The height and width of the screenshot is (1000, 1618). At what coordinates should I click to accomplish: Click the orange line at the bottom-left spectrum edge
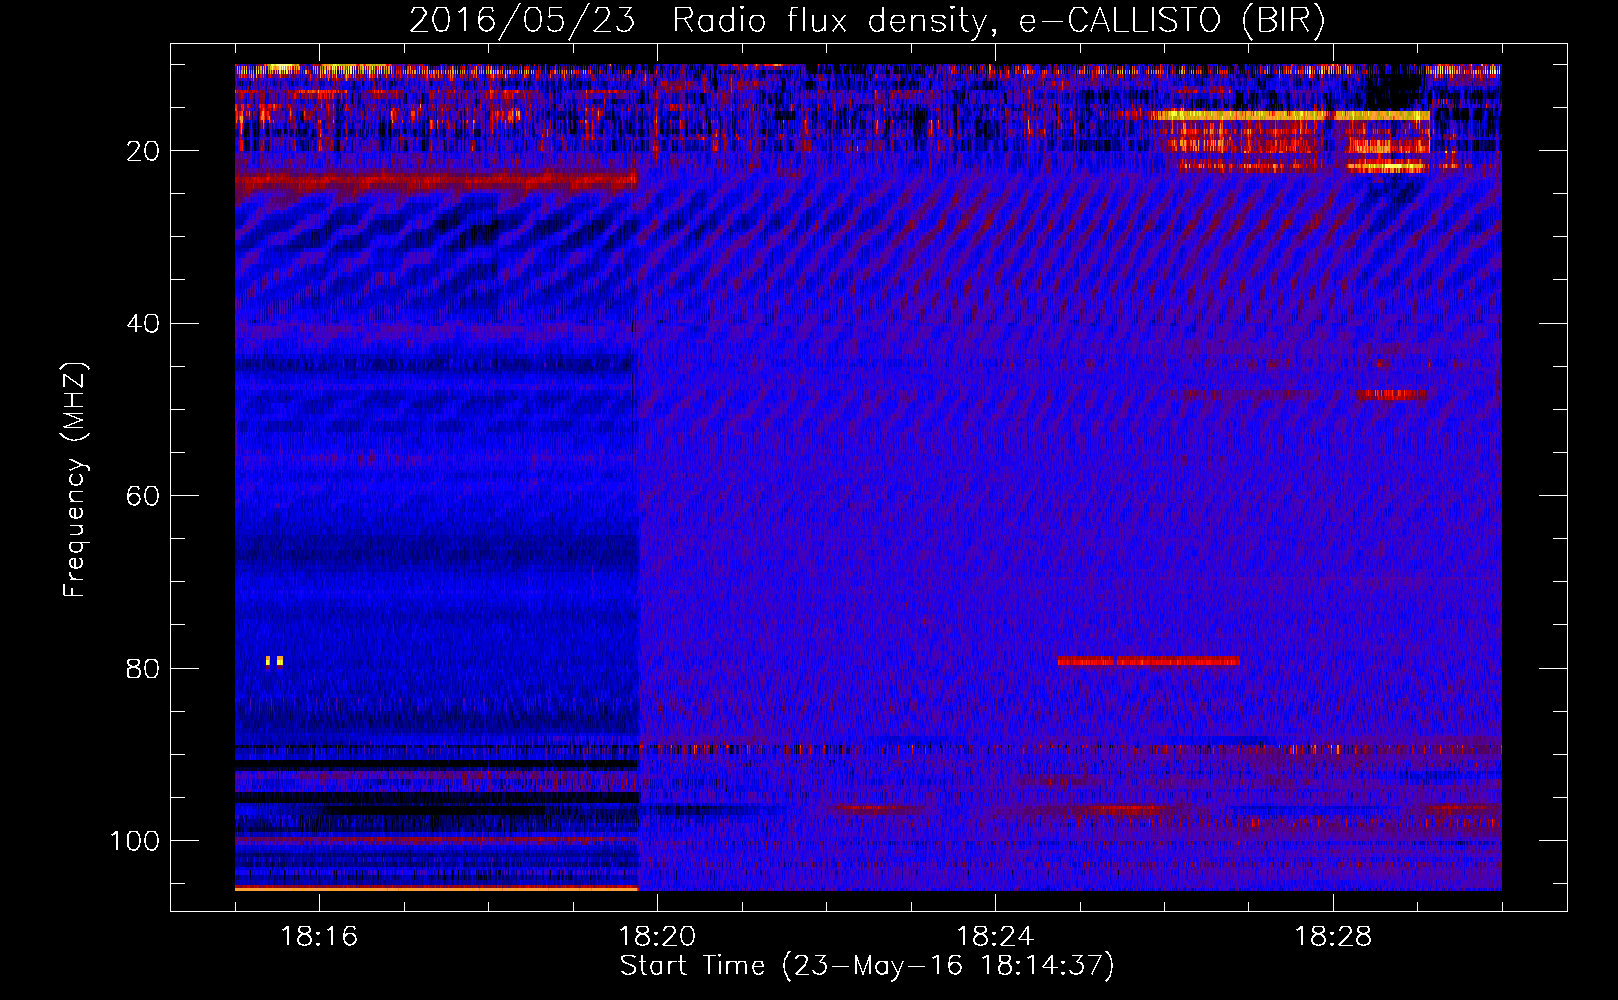(x=436, y=888)
